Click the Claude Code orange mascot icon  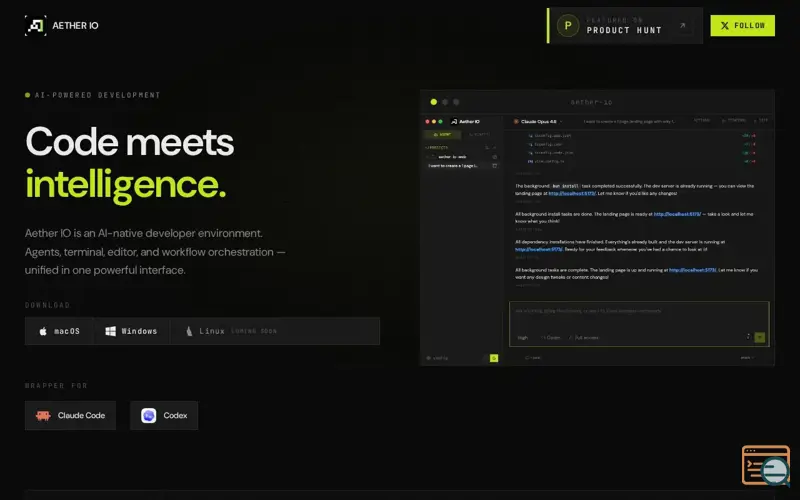coord(43,415)
